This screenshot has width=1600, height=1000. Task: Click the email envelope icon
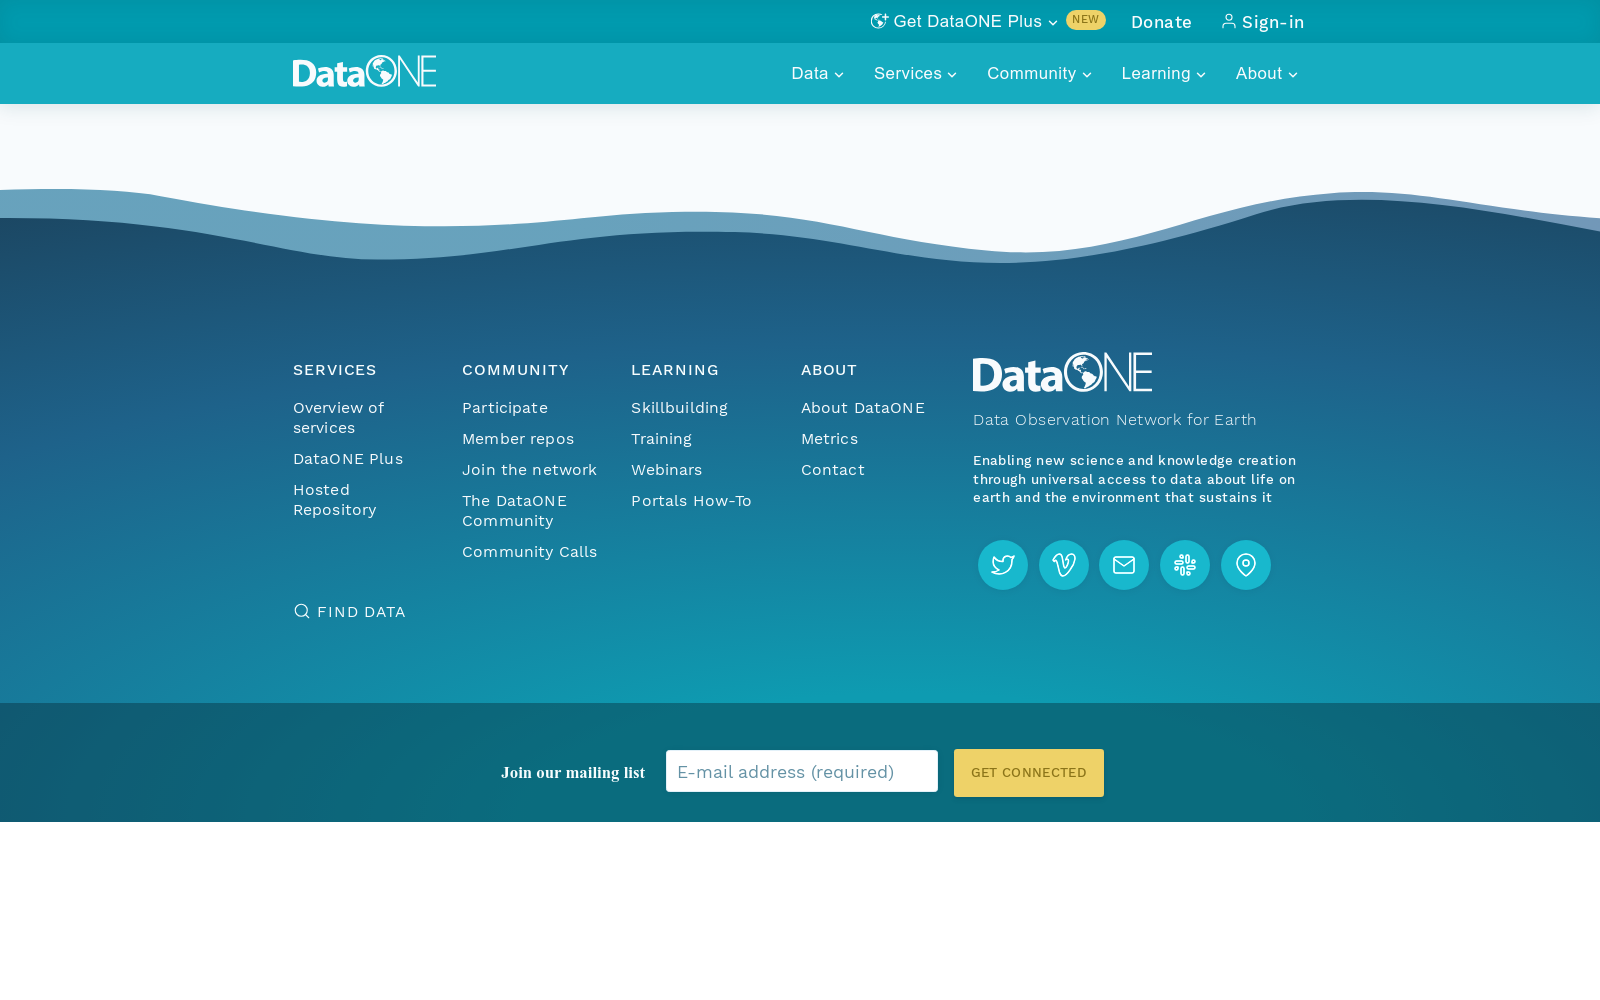1124,565
